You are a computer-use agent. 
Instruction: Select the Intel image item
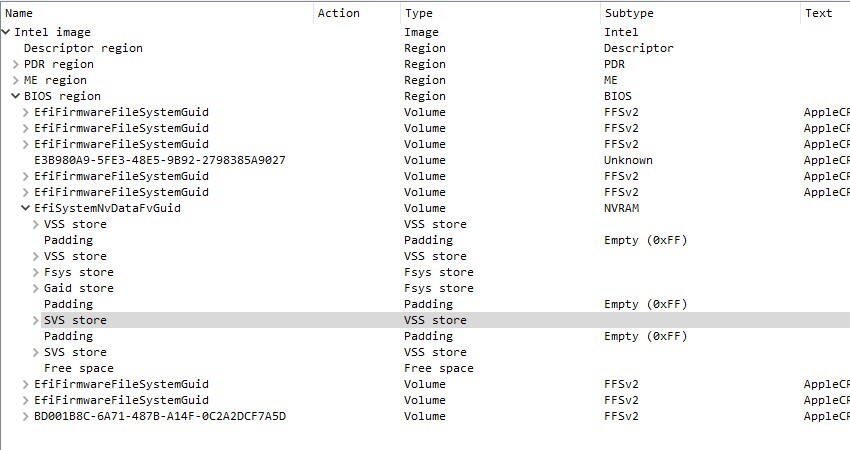(x=52, y=32)
